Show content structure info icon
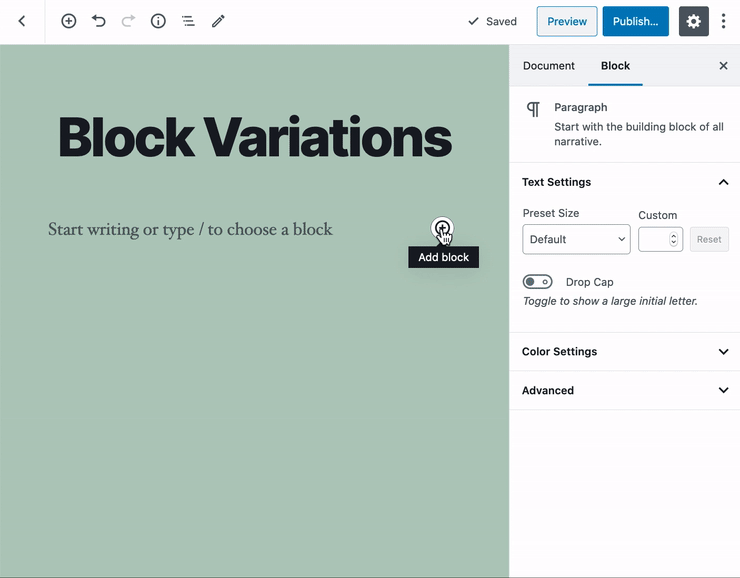 [158, 21]
